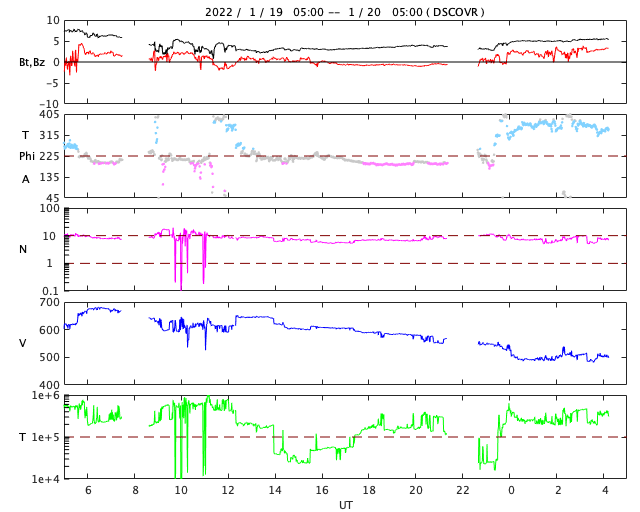Click the '-10' tick label on Bt,Bz panel
Viewport: 640px width, 512px height.
51,105
